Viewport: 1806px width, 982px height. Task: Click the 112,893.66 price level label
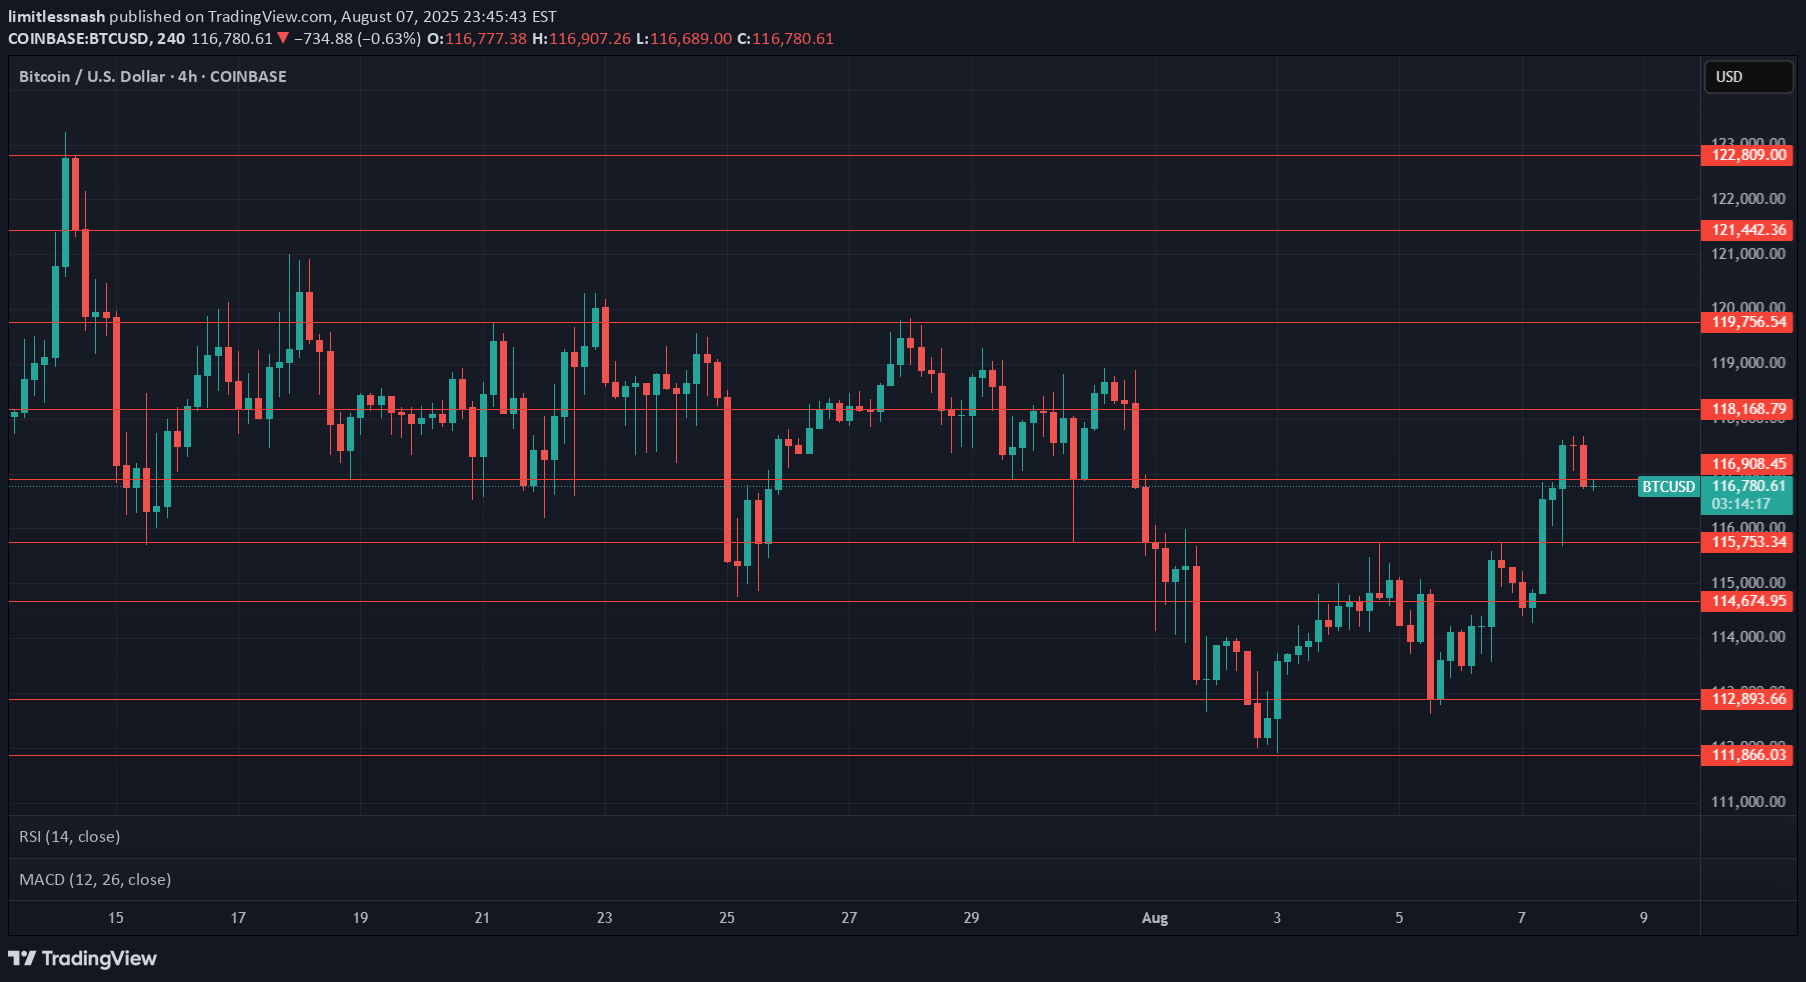(1747, 699)
